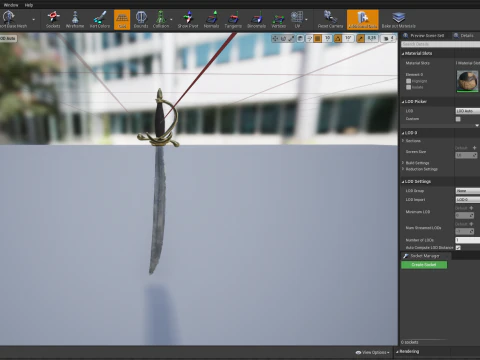Uncheck Auto Compute LOD Distance
This screenshot has width=480, height=360.
(458, 248)
